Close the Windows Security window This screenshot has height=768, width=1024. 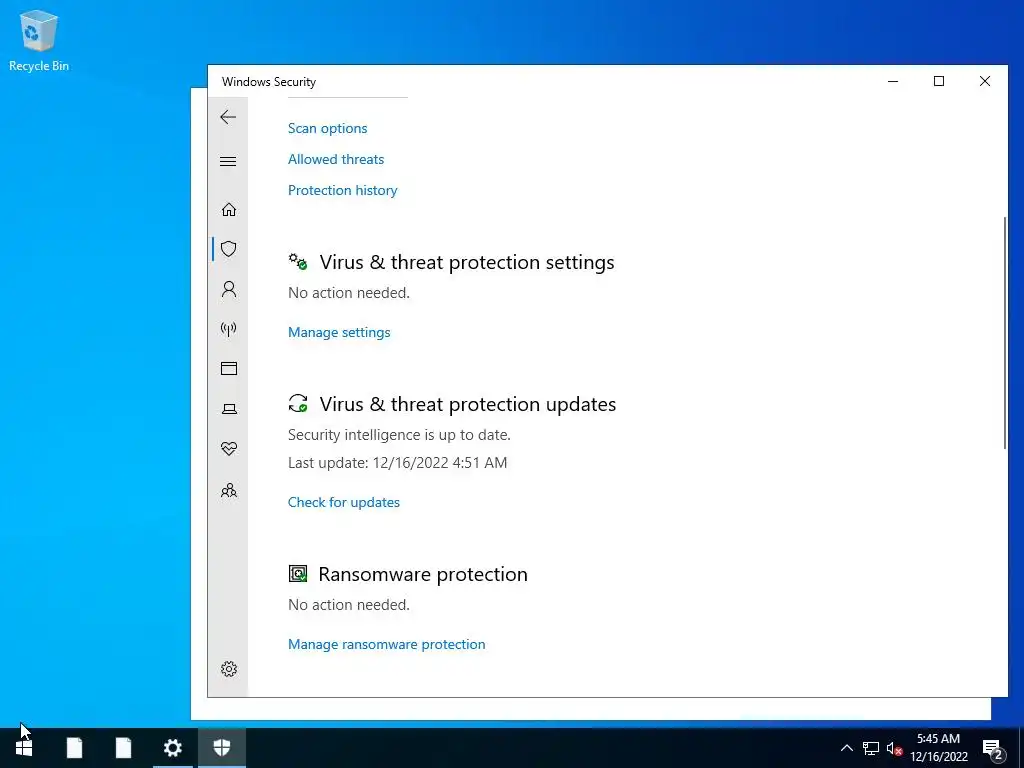click(x=985, y=81)
